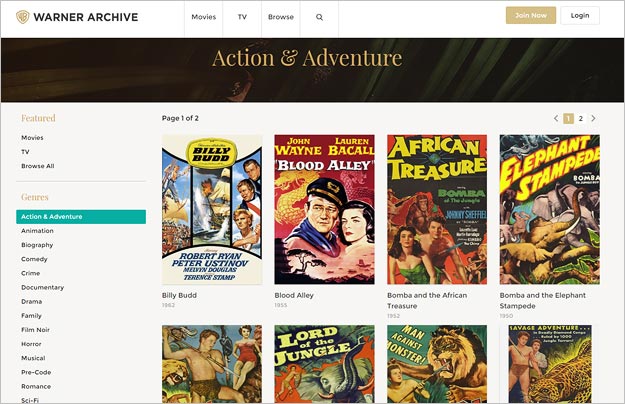
Task: Select the Pre-Code genre
Action: (36, 372)
